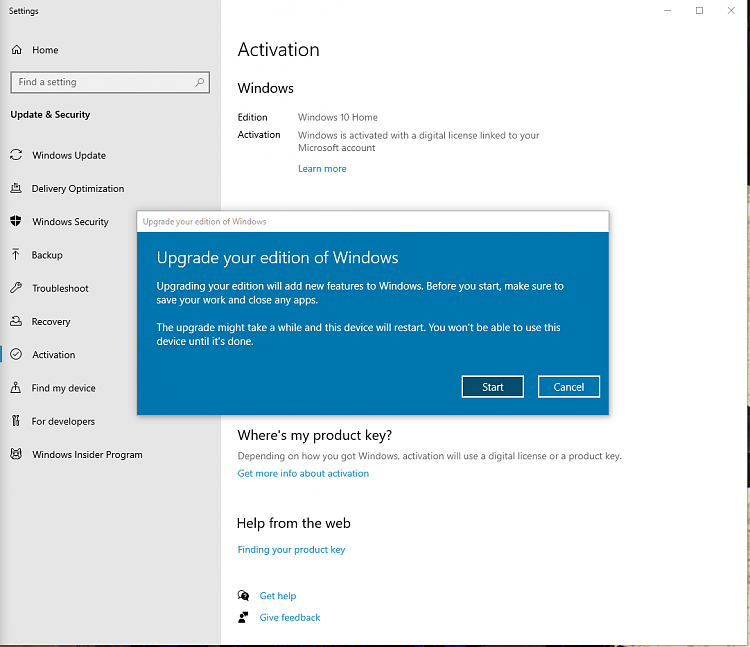Click the Windows Insider Program icon
The height and width of the screenshot is (647, 750).
16,454
